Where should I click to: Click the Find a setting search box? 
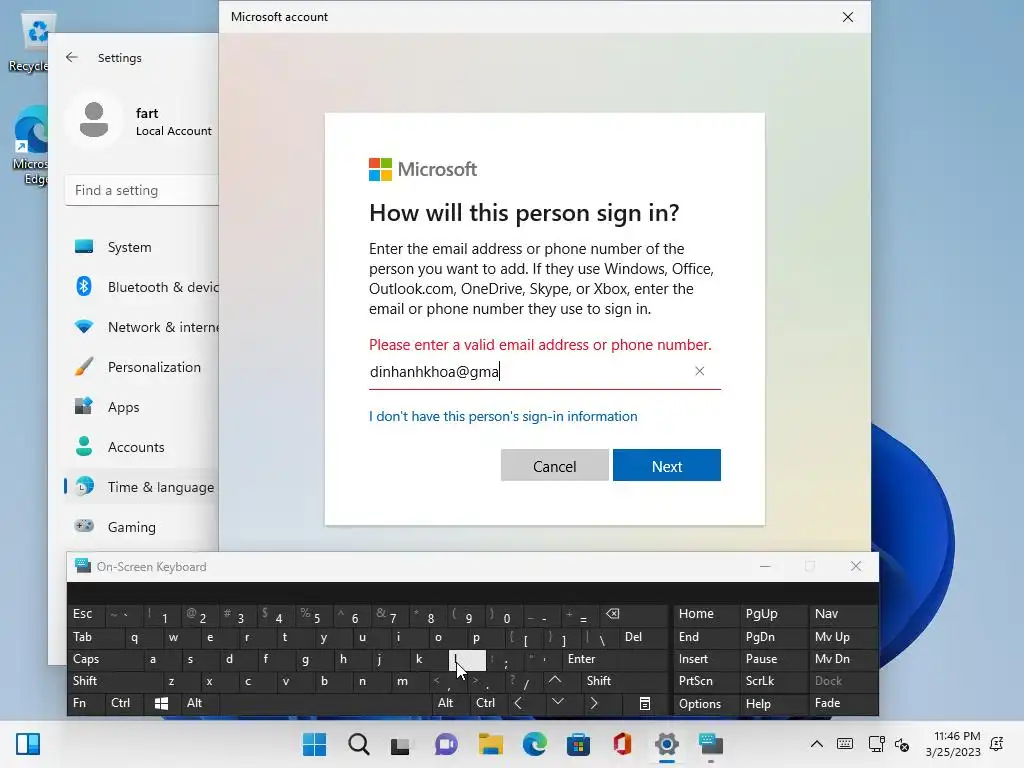click(x=142, y=190)
